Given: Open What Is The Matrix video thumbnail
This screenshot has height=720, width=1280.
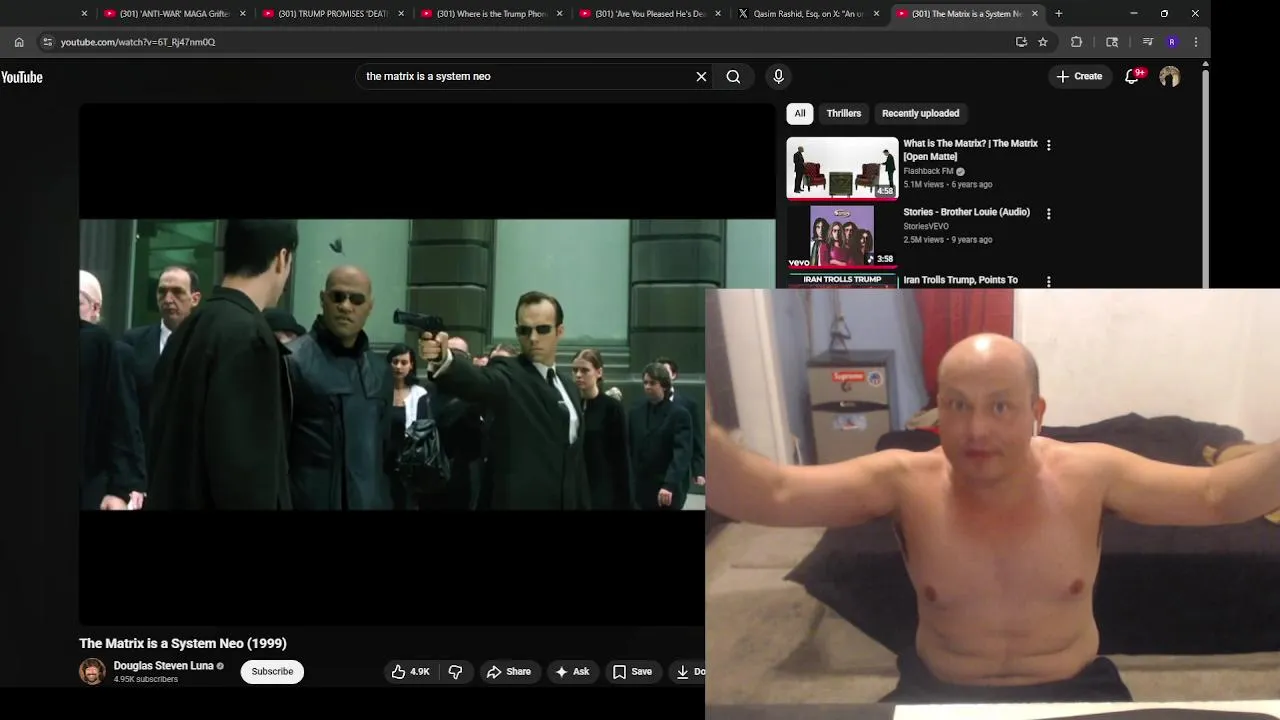Looking at the screenshot, I should (x=842, y=168).
